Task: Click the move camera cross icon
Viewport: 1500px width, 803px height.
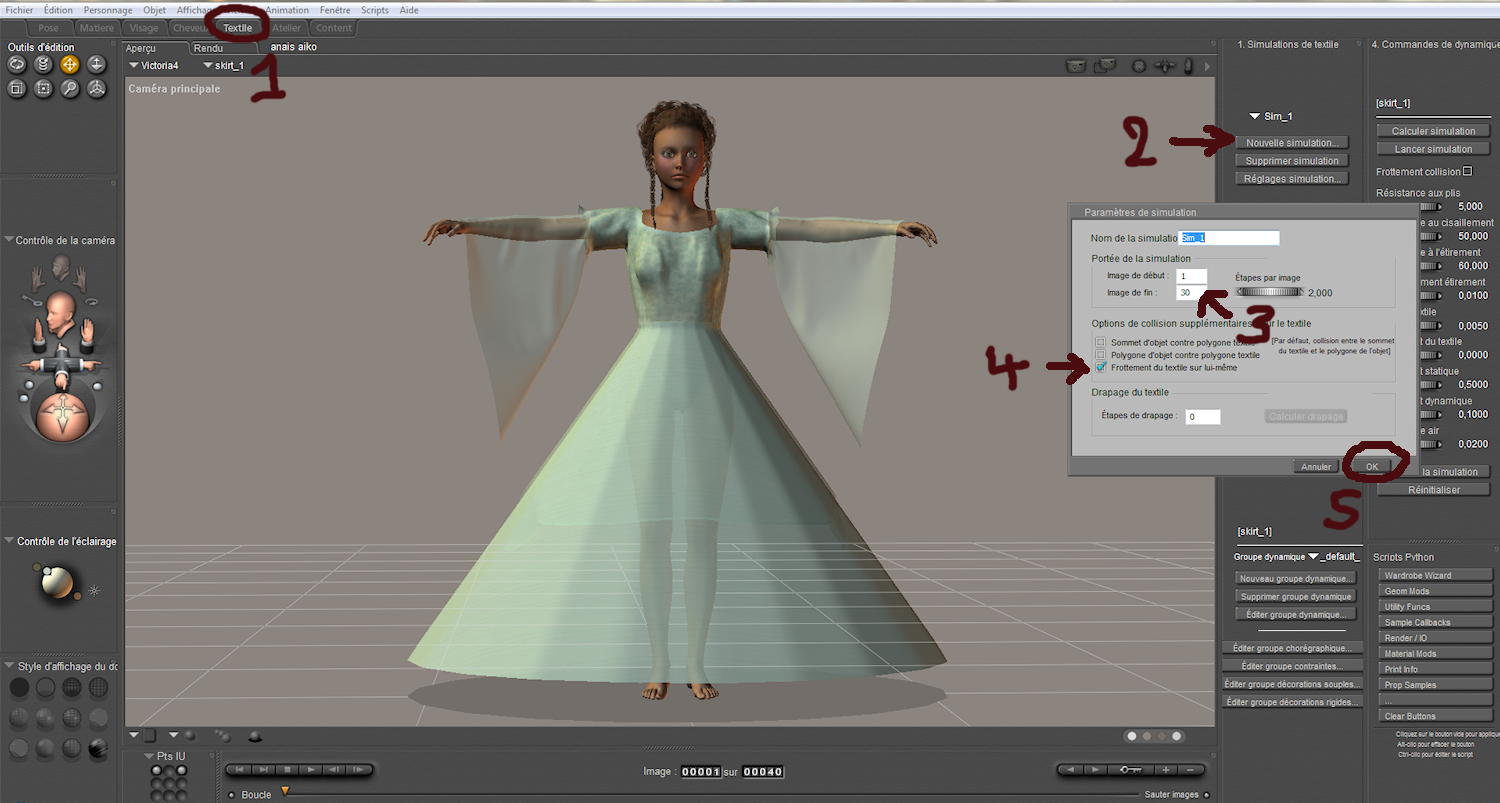Action: [1164, 66]
